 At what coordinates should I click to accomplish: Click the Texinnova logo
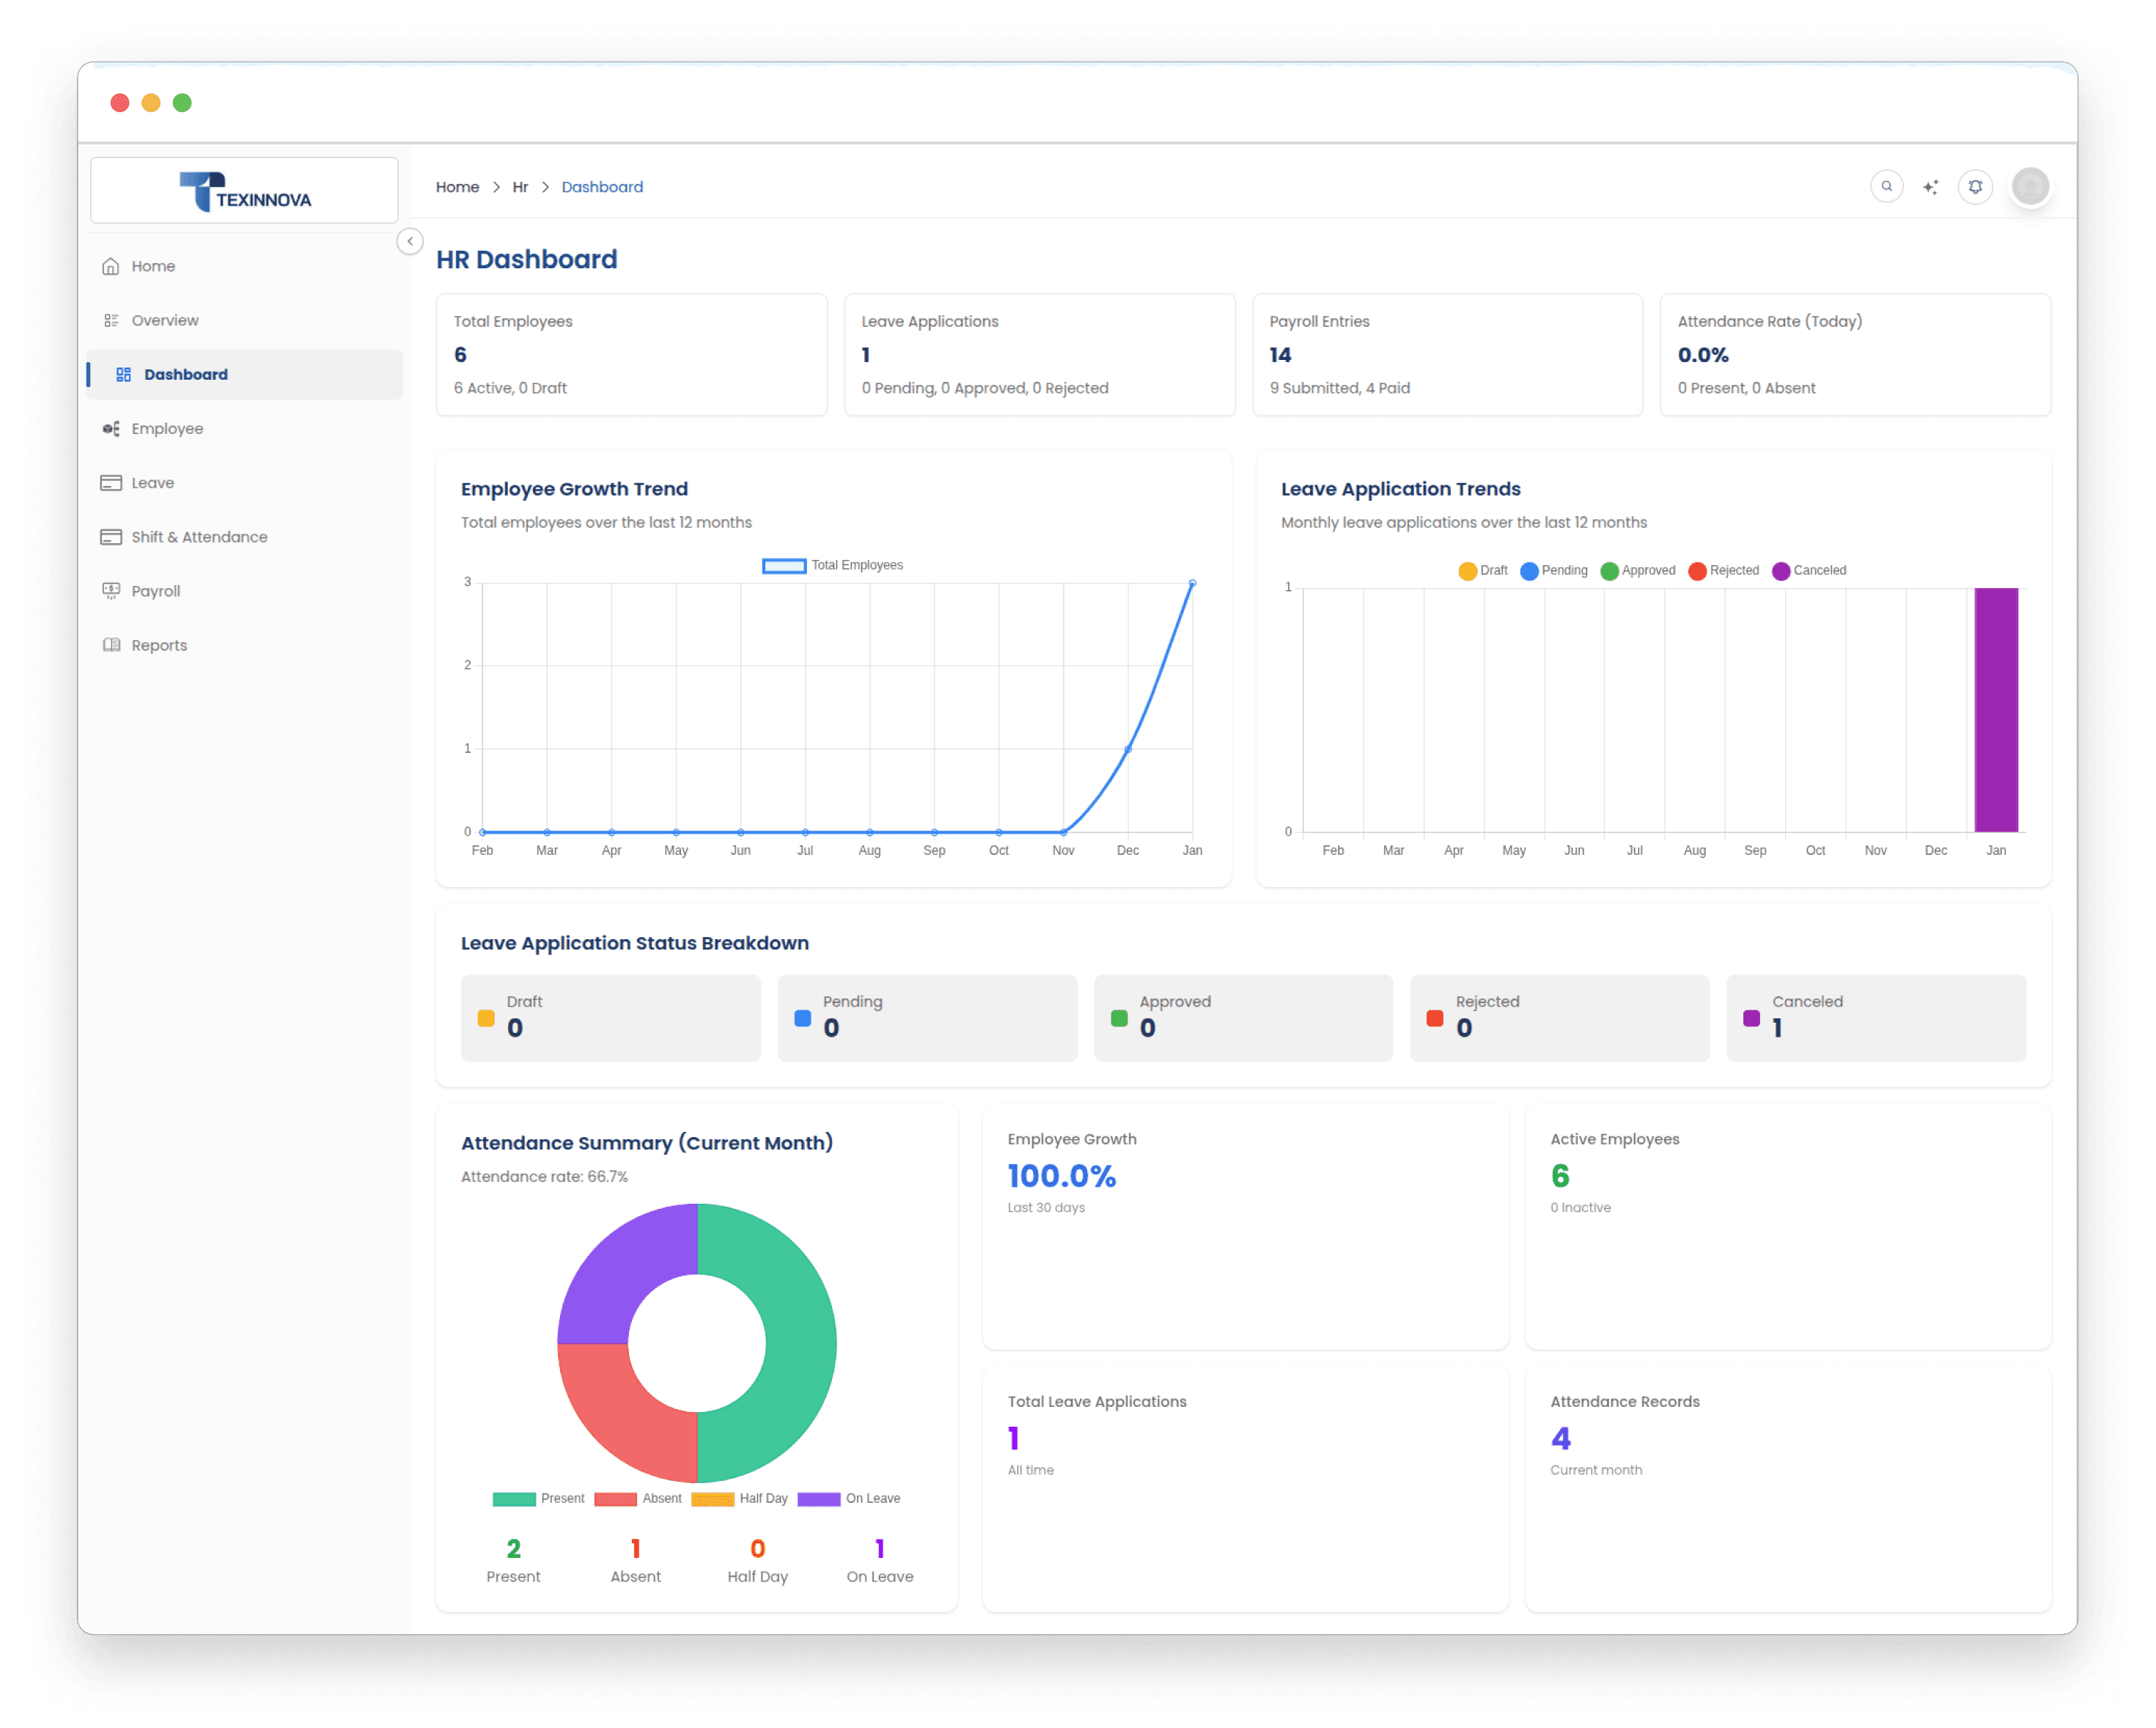[x=245, y=190]
